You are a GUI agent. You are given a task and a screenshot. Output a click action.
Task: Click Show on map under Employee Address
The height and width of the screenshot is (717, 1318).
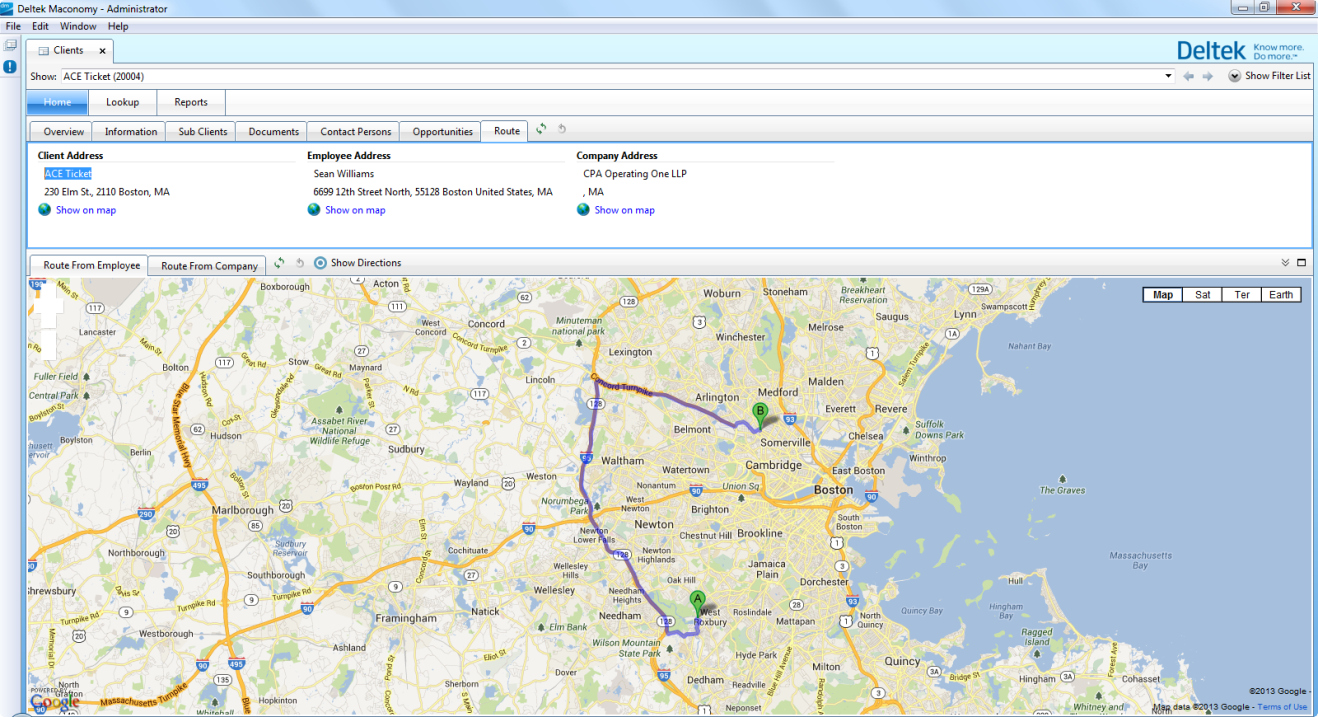pyautogui.click(x=355, y=210)
